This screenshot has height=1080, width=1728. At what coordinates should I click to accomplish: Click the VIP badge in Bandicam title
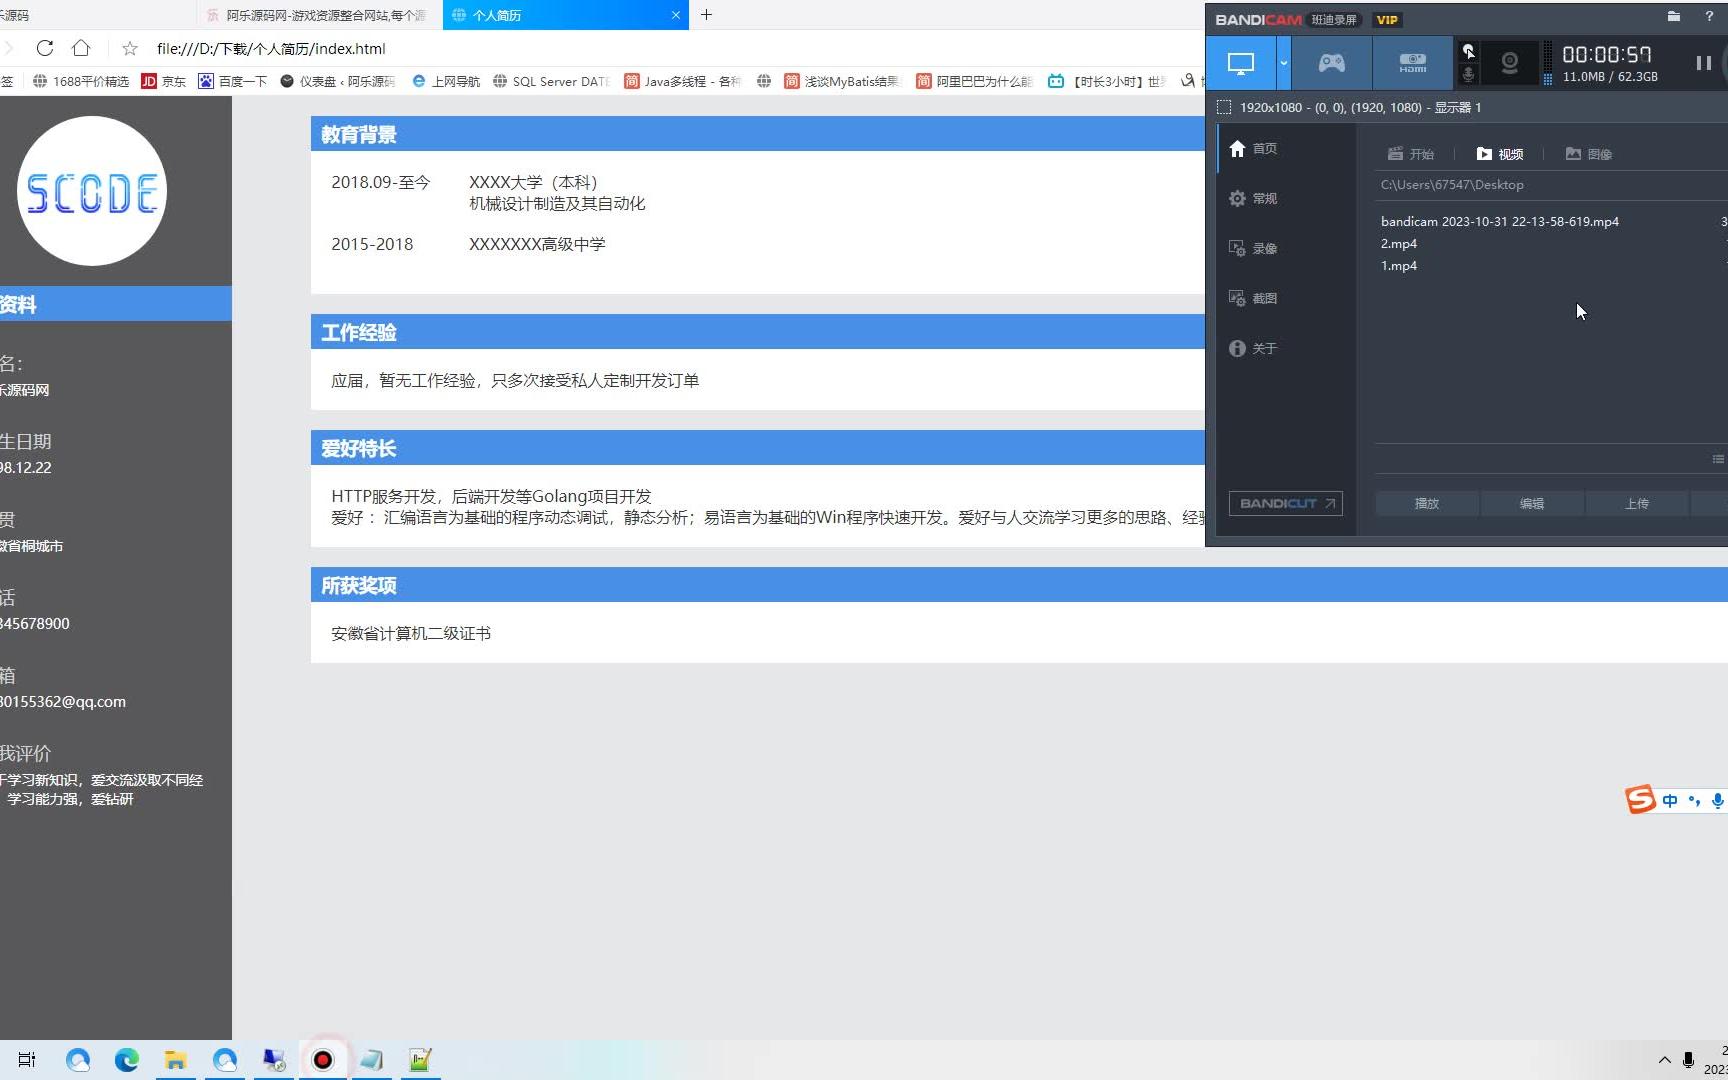(x=1387, y=19)
